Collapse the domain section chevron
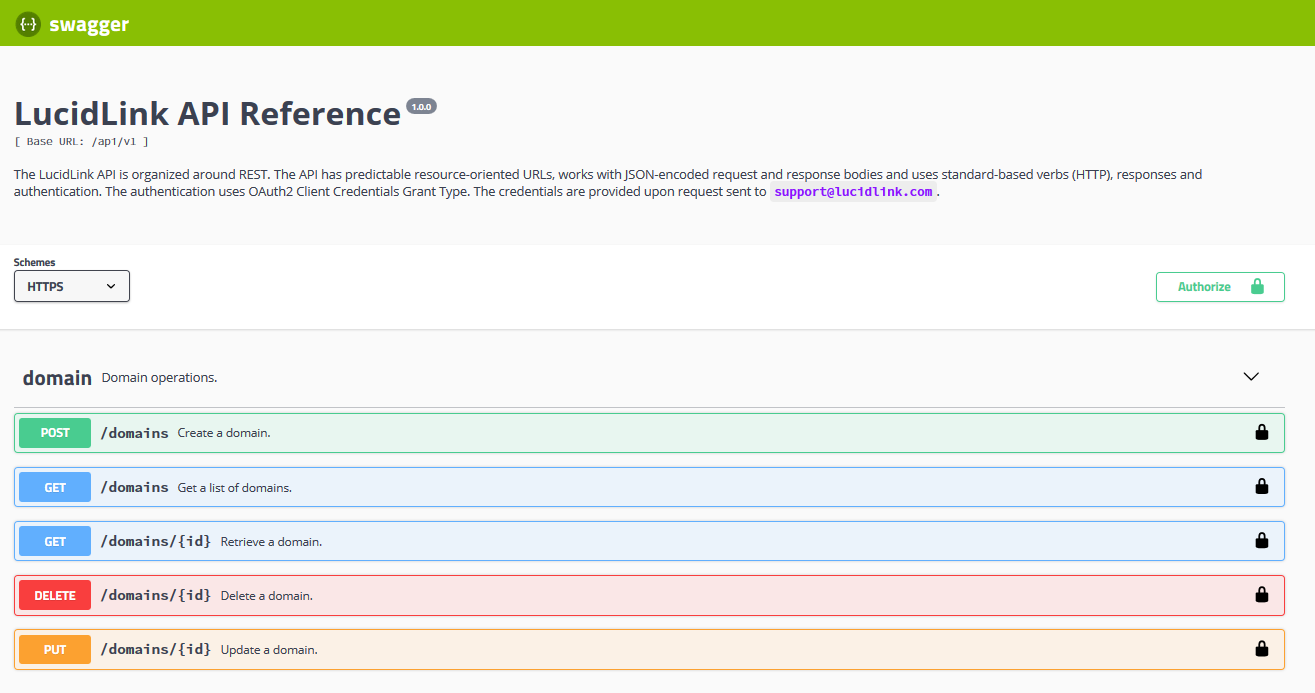This screenshot has width=1315, height=693. pos(1250,377)
